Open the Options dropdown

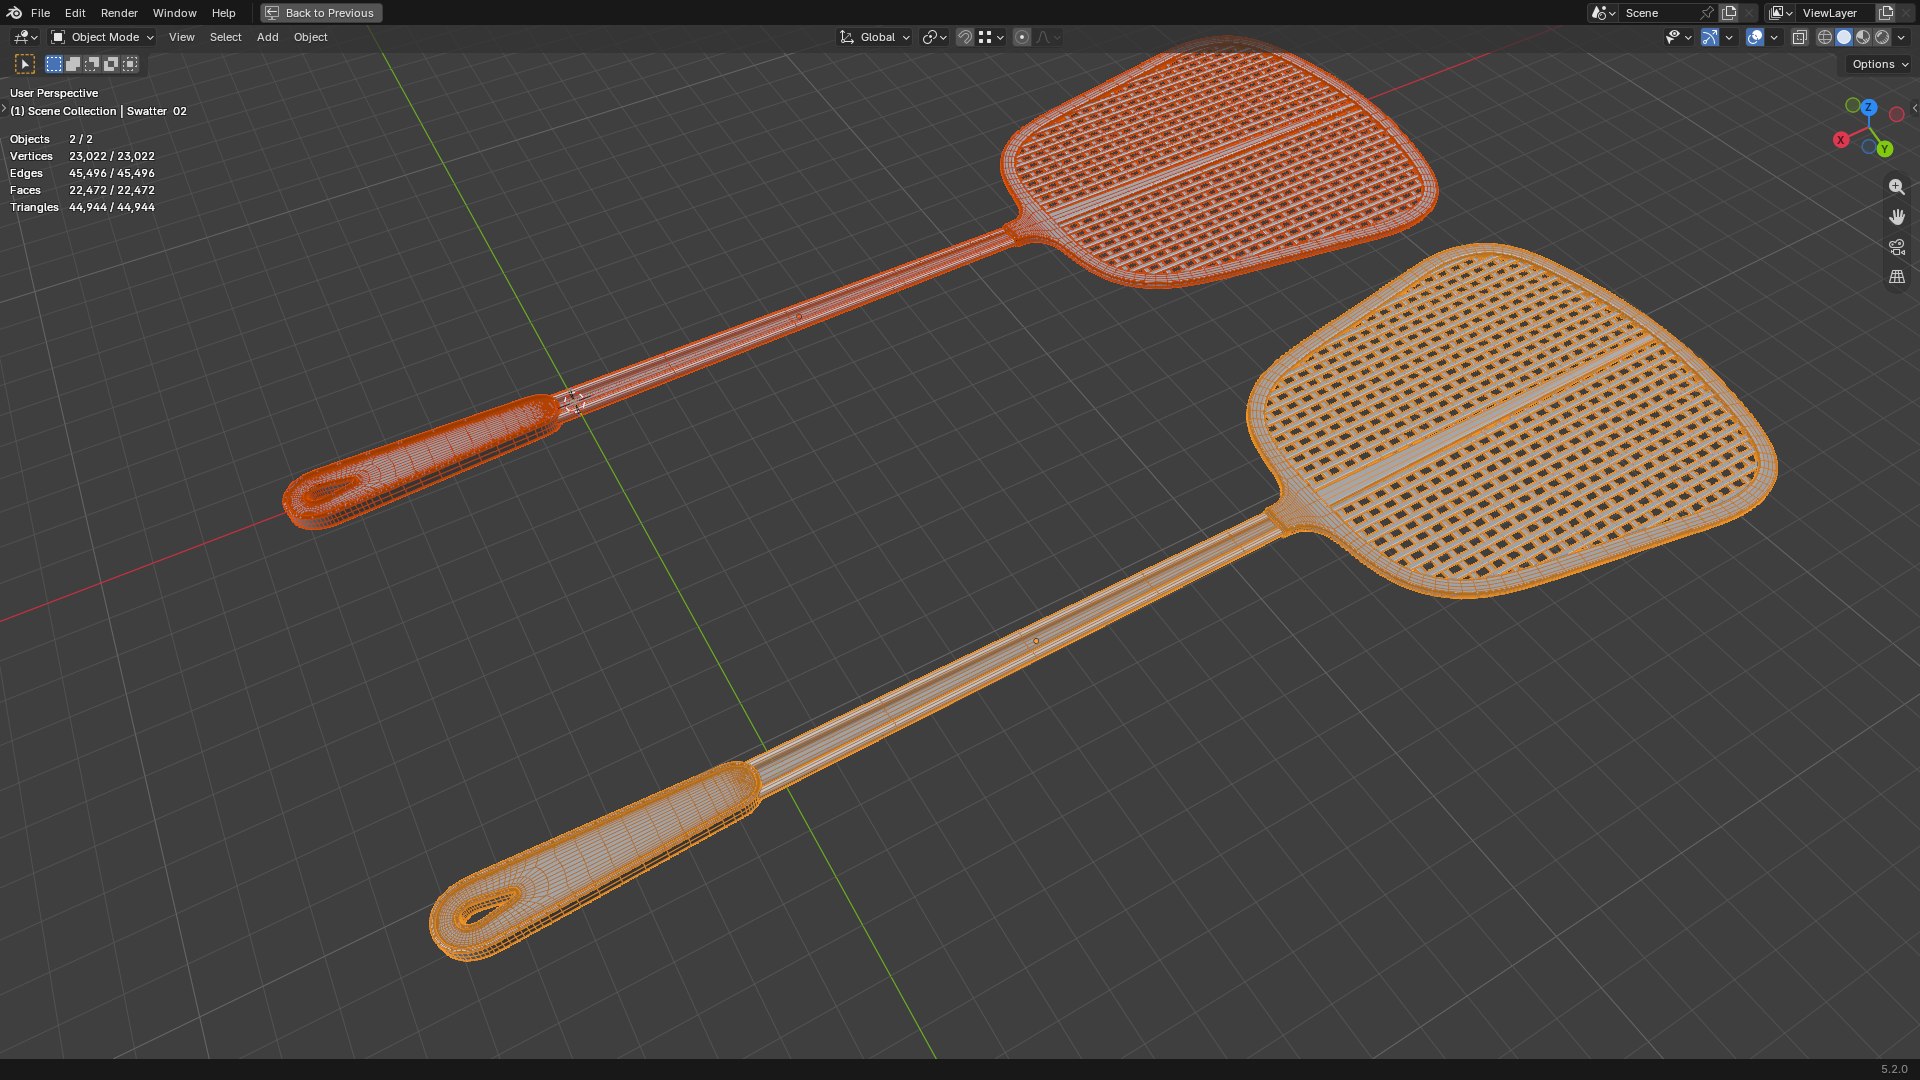click(x=1879, y=64)
